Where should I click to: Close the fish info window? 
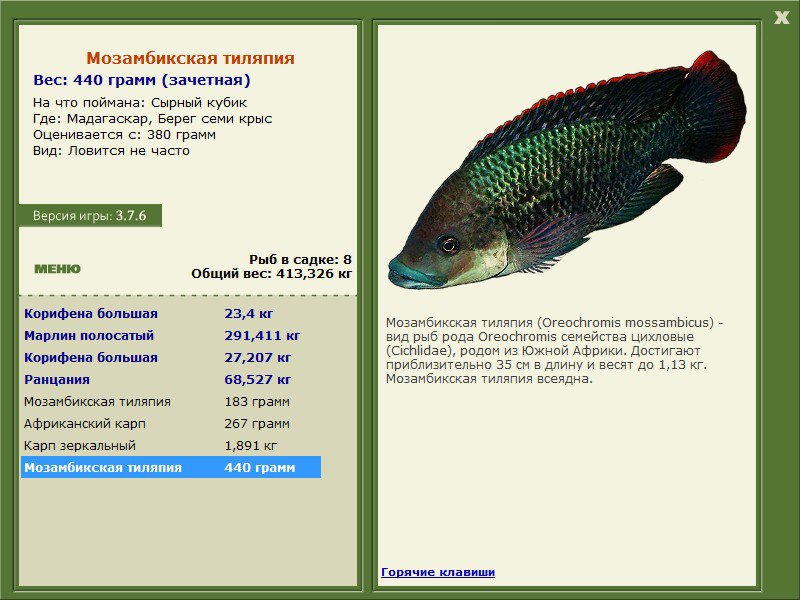tap(781, 17)
